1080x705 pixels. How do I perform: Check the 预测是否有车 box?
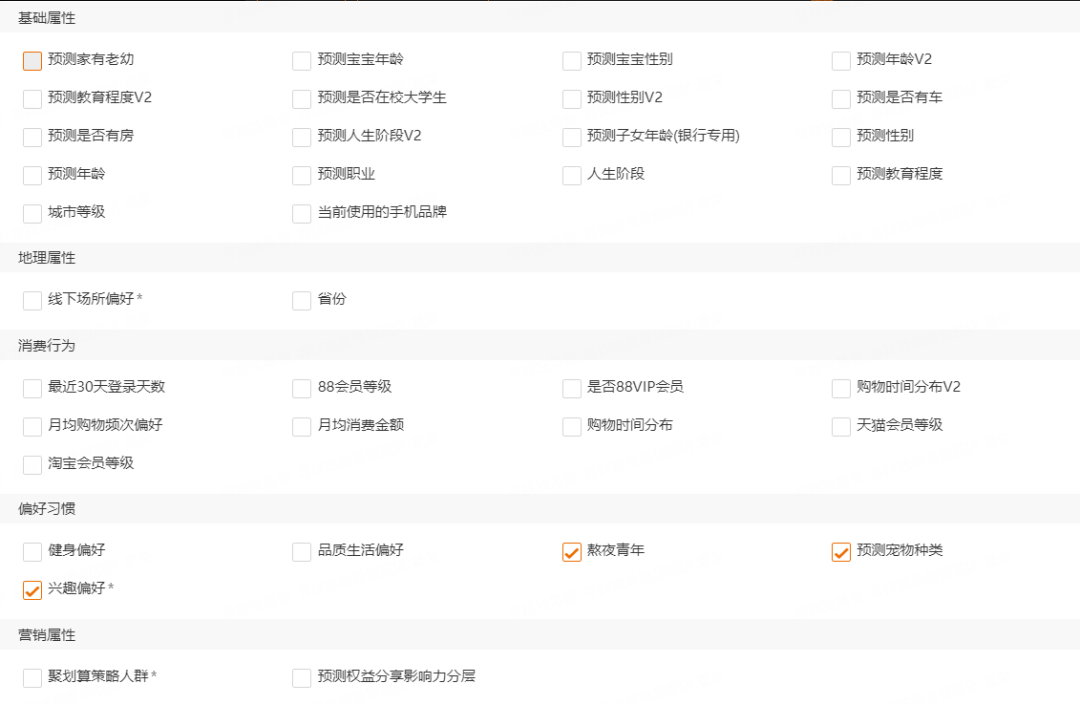click(x=841, y=98)
